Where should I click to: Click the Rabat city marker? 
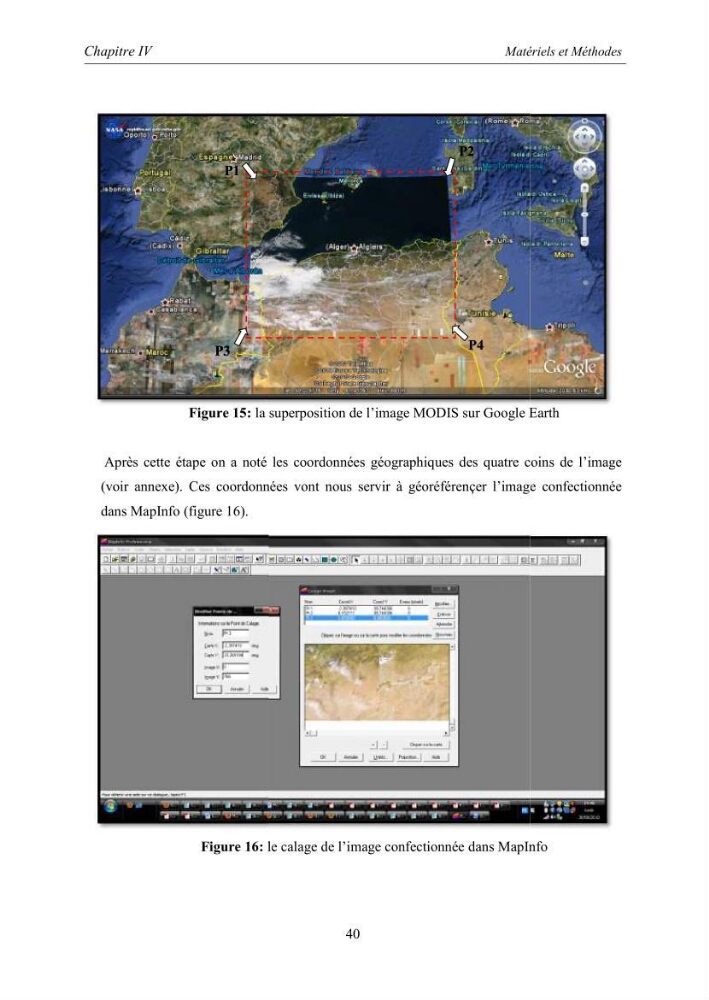click(165, 301)
